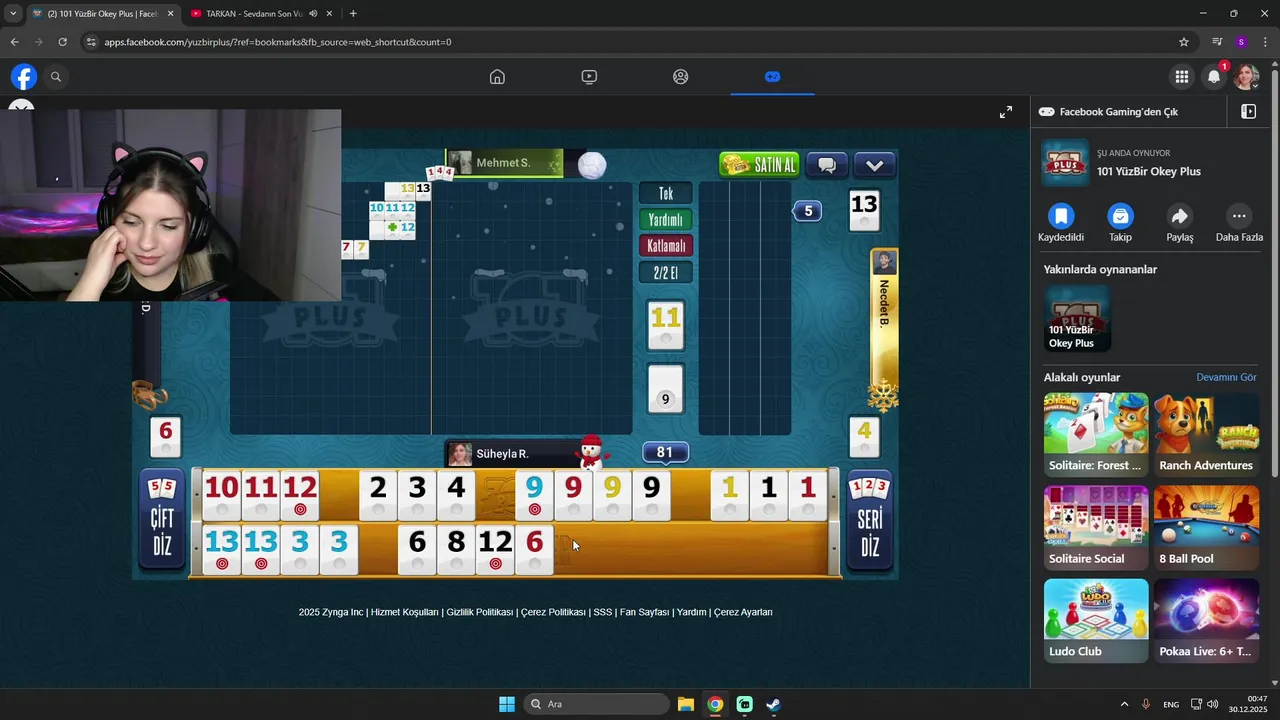
Task: Open 8 Ball Pool game card
Action: click(1206, 527)
